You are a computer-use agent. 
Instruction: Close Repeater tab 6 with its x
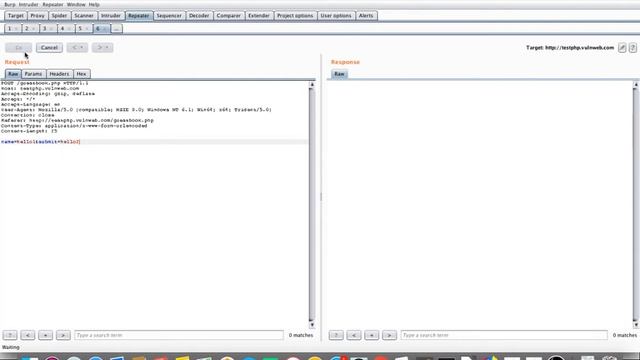(x=105, y=29)
